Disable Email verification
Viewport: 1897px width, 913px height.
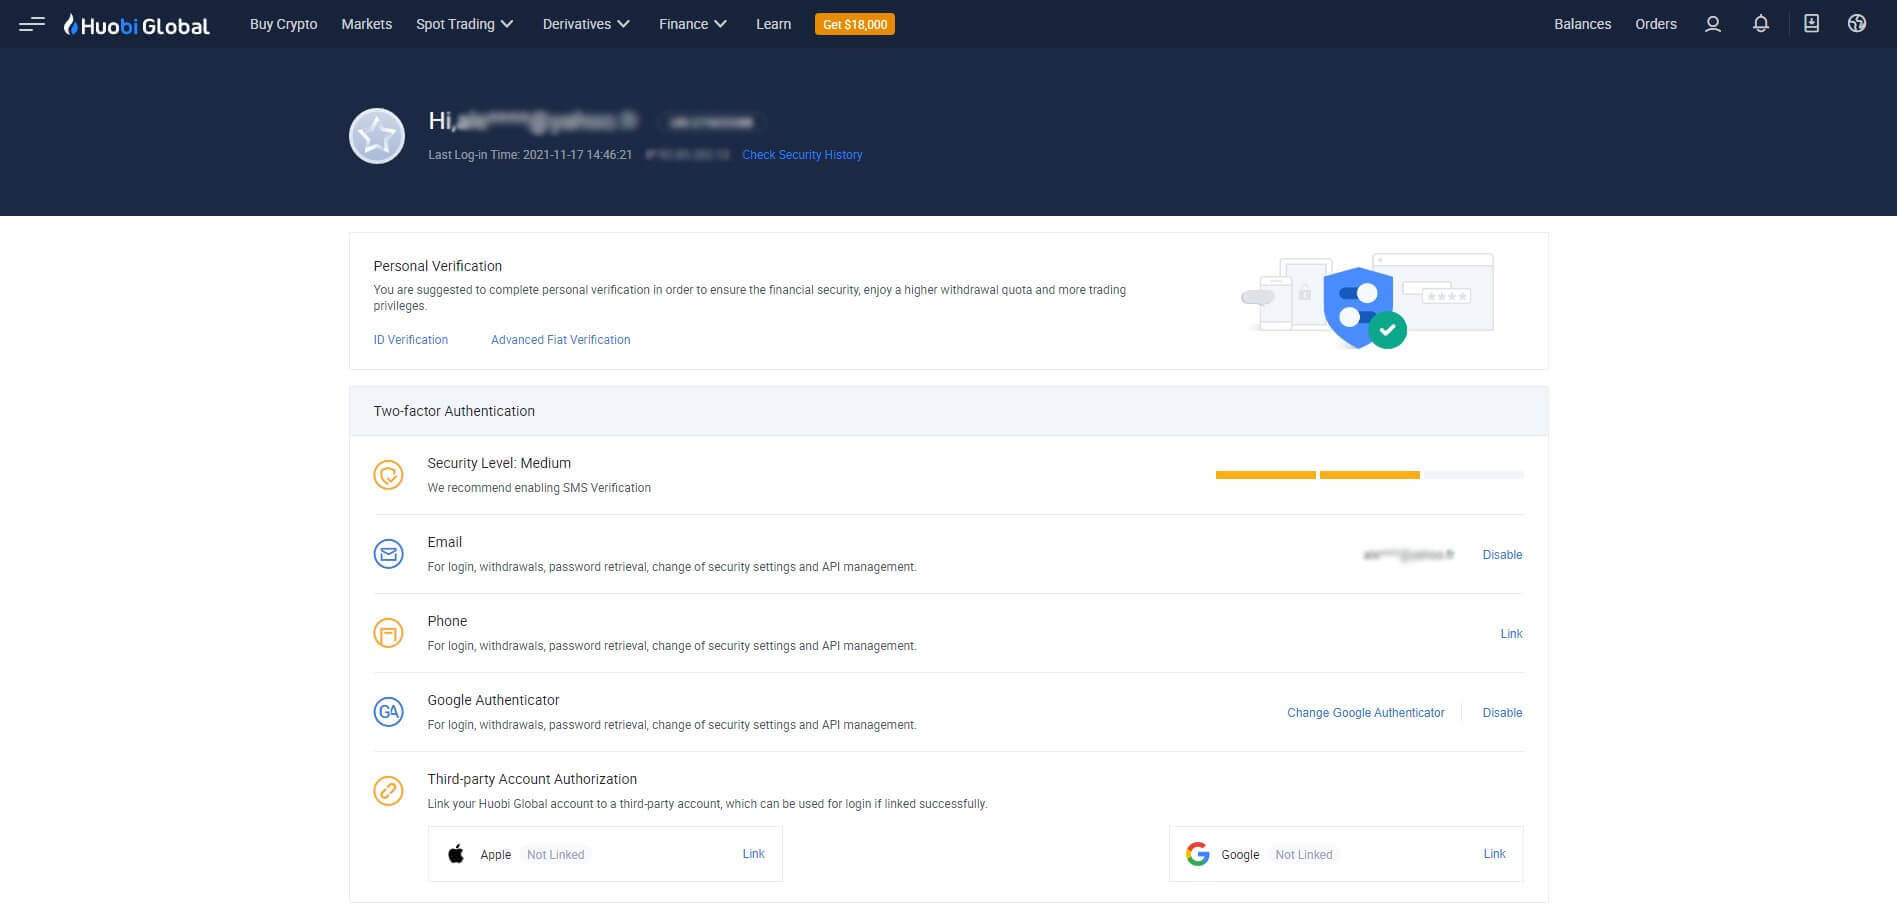1501,555
